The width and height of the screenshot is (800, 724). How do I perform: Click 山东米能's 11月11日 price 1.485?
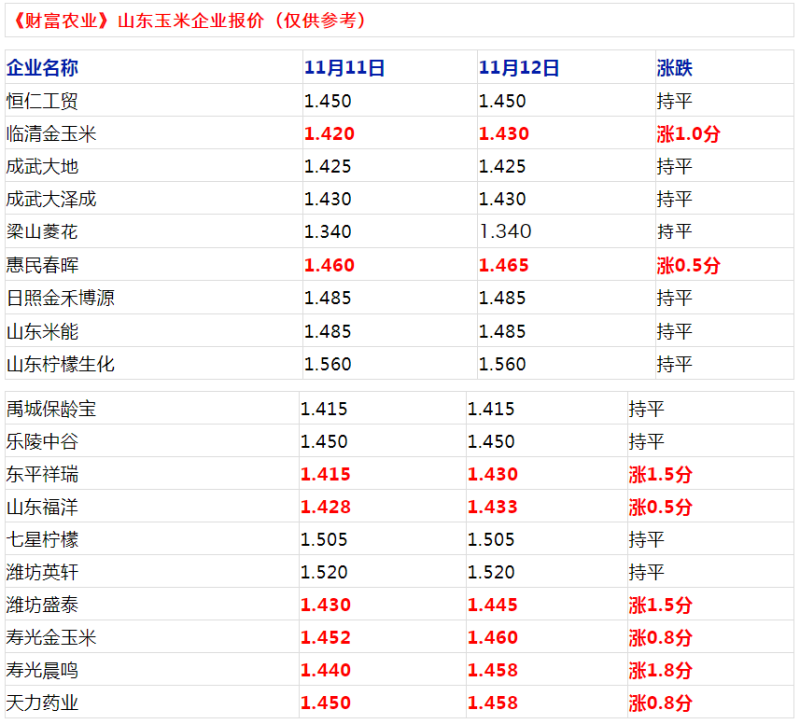tap(328, 332)
